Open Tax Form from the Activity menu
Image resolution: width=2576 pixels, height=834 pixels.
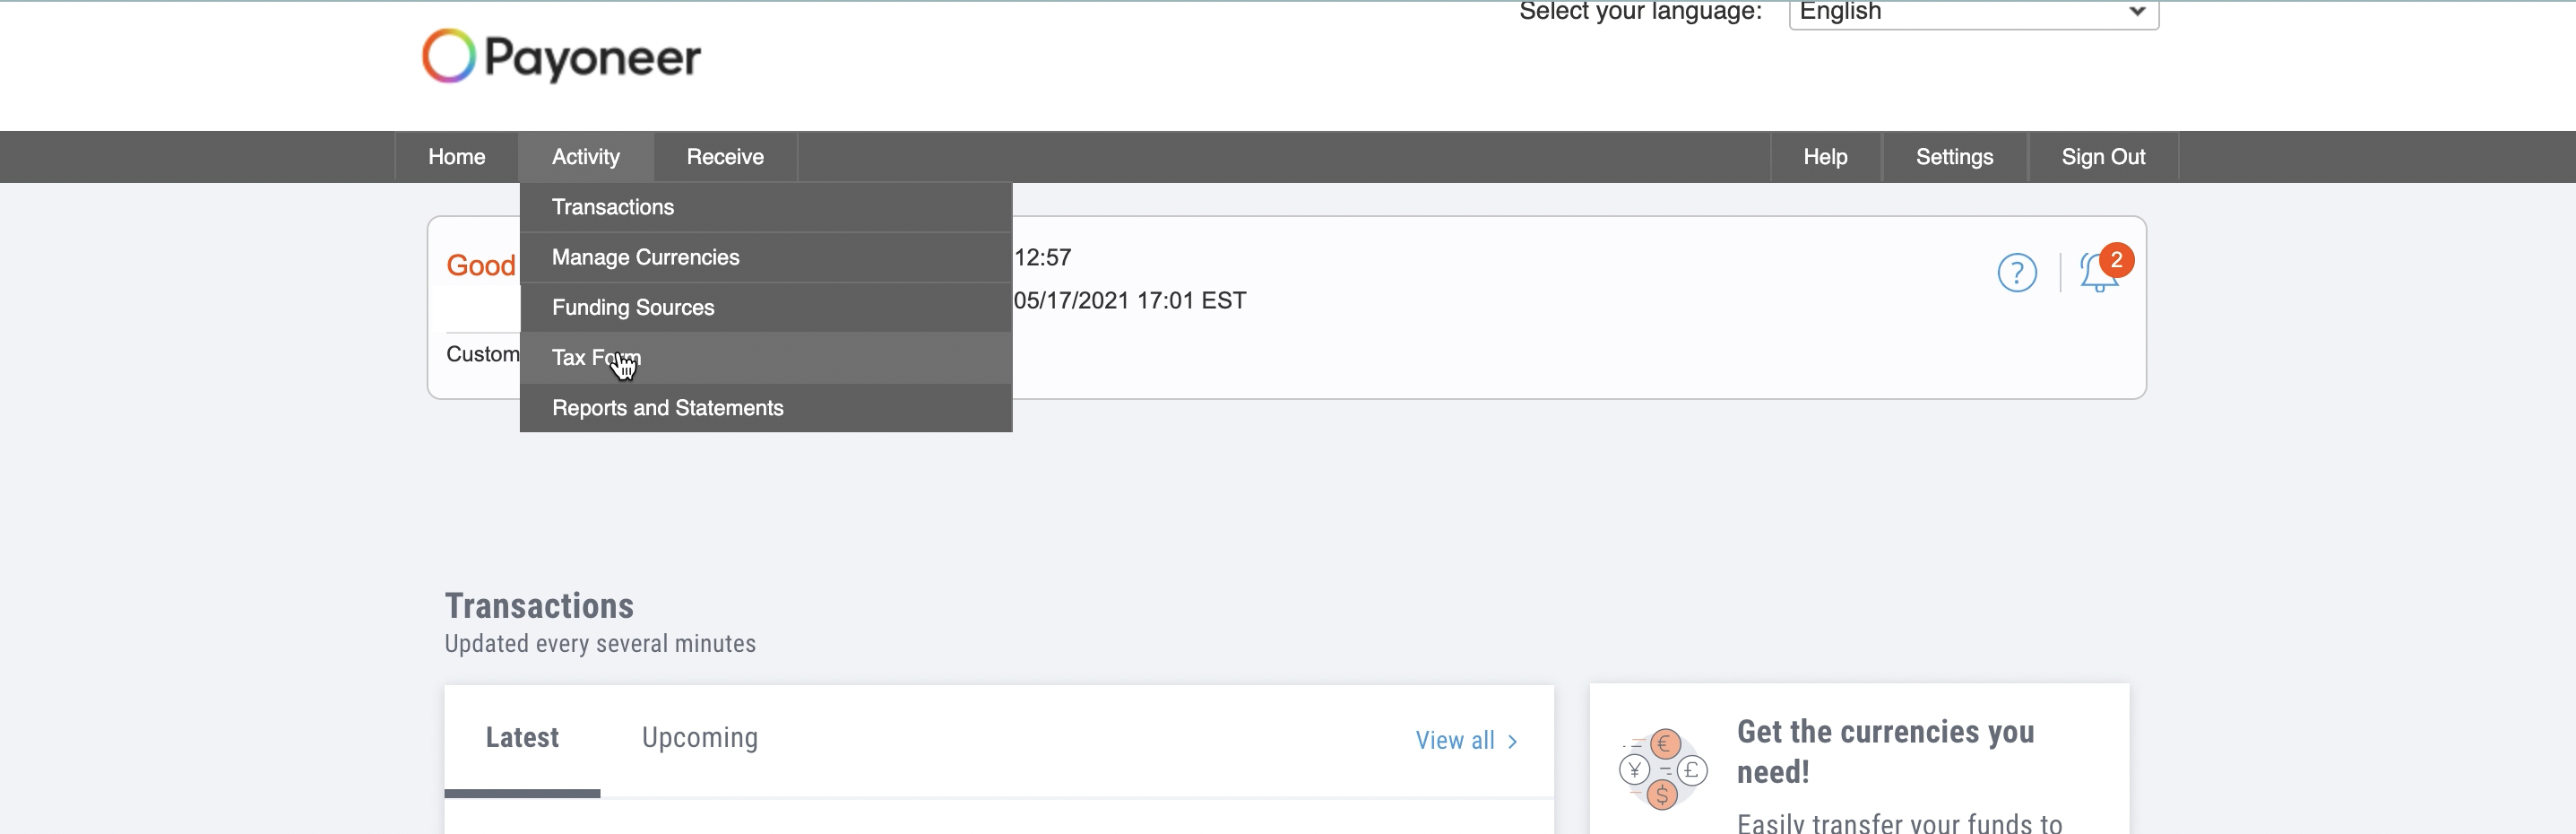point(596,358)
